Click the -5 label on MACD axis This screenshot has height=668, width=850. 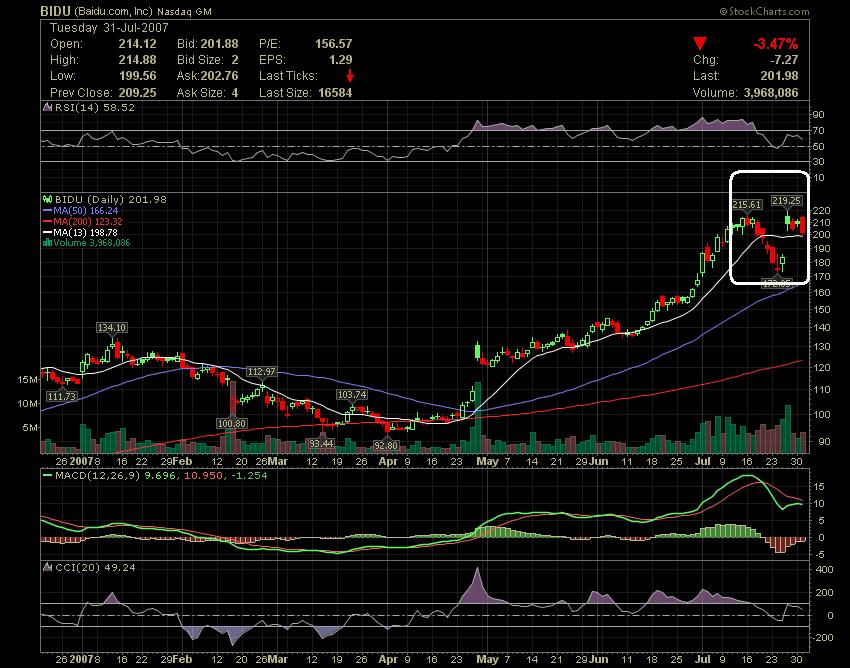coord(819,554)
